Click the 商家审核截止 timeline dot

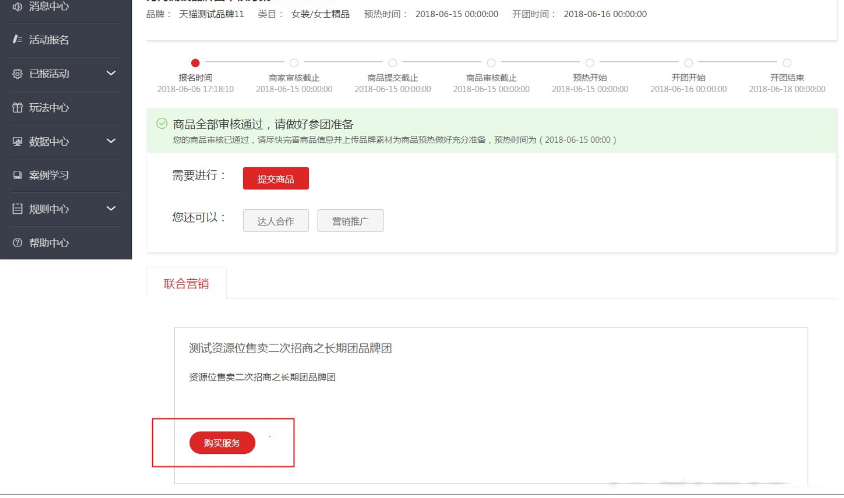pos(294,63)
